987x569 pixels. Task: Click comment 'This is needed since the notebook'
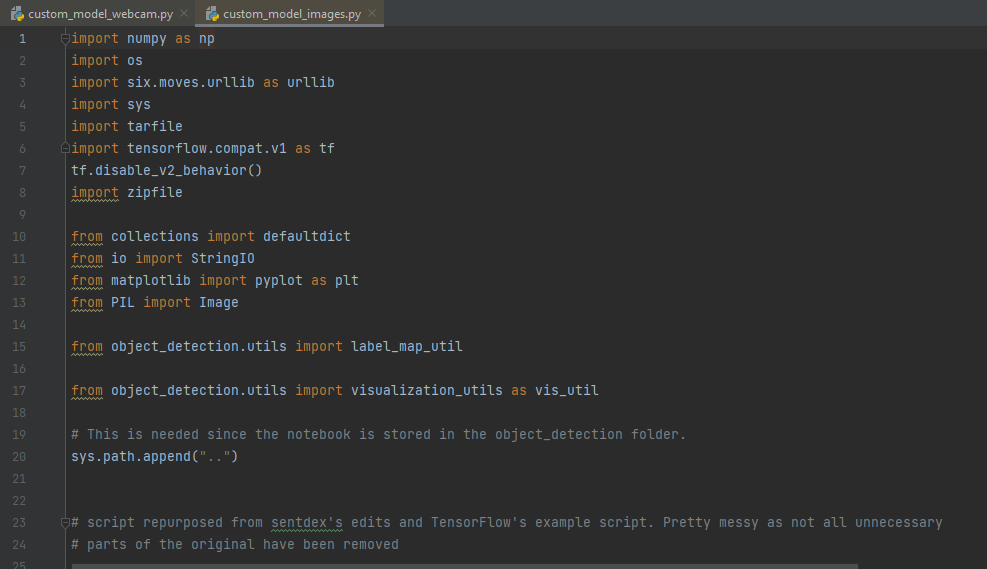click(x=218, y=435)
